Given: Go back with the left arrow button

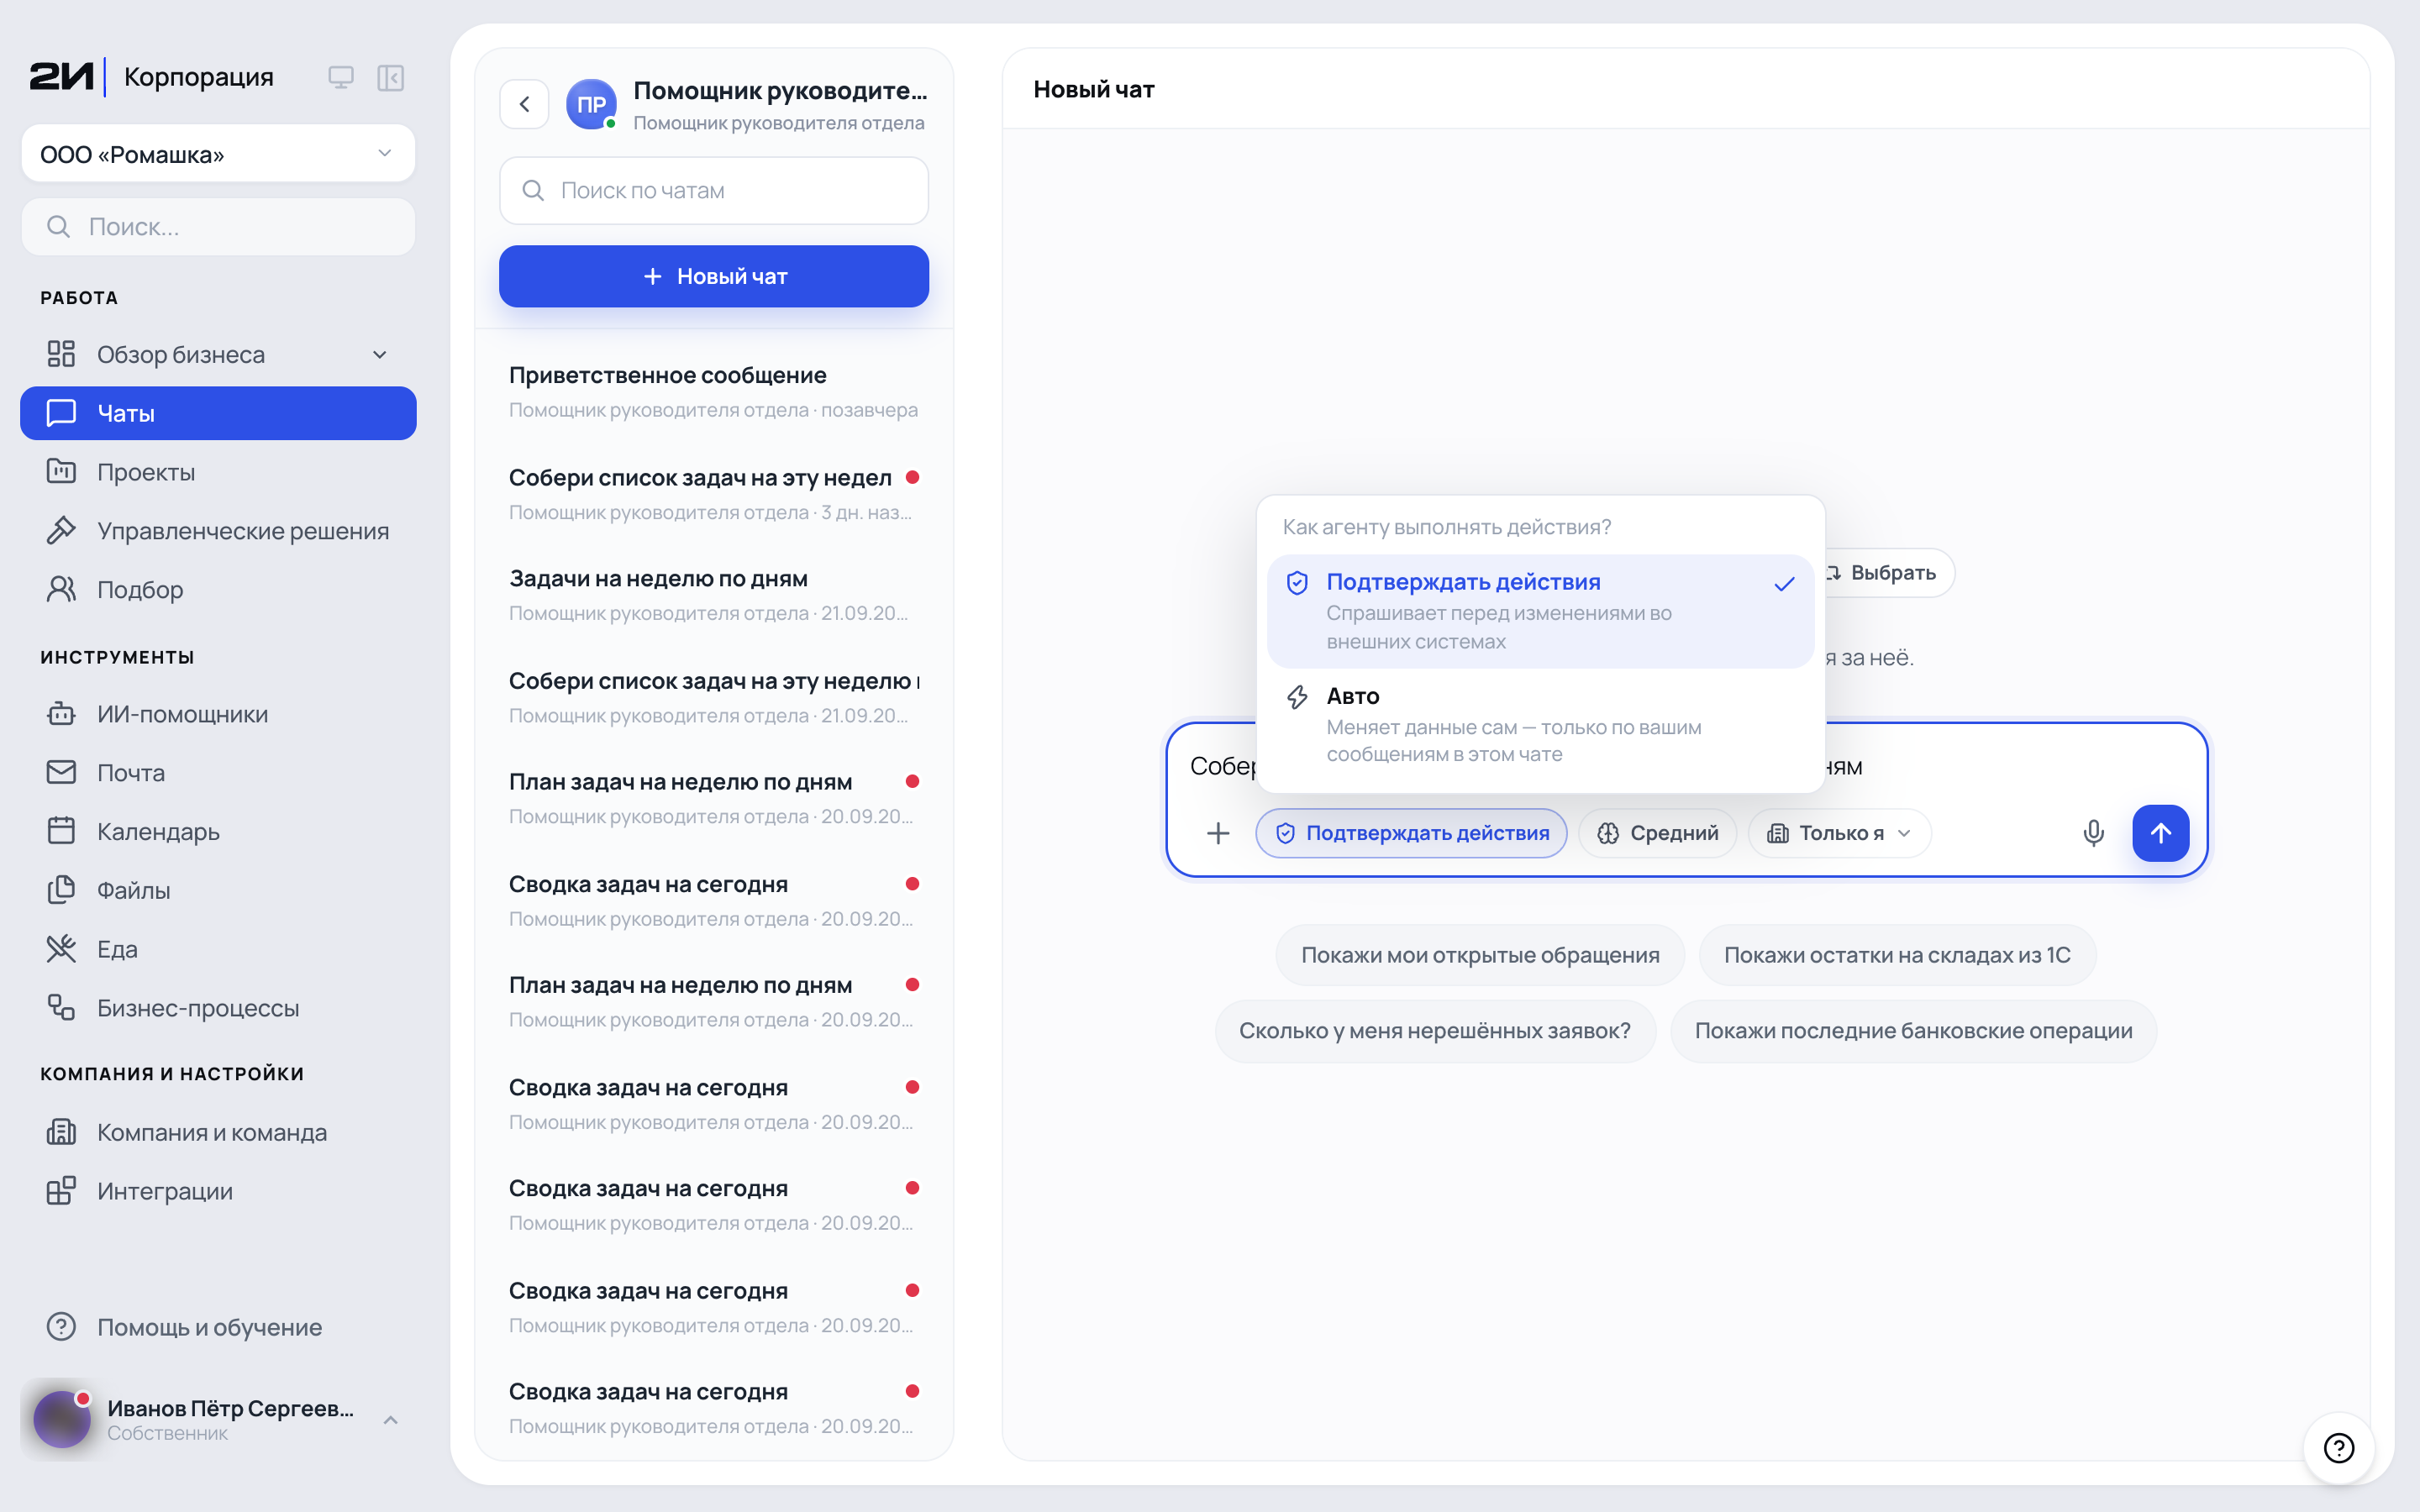Looking at the screenshot, I should [524, 104].
